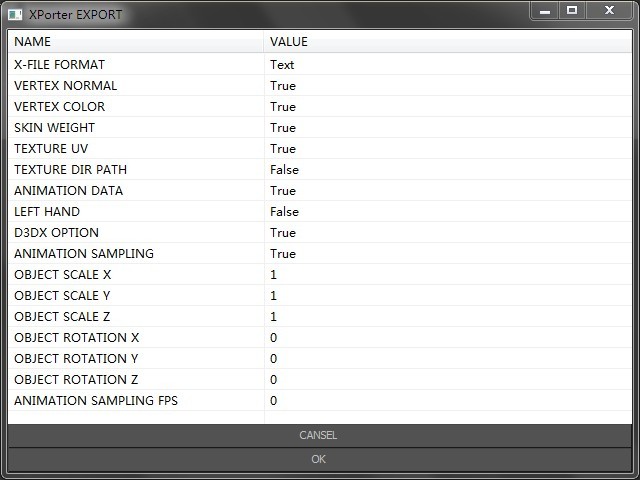This screenshot has height=480, width=640.
Task: Toggle the VERTEX COLOR True value
Action: point(283,107)
